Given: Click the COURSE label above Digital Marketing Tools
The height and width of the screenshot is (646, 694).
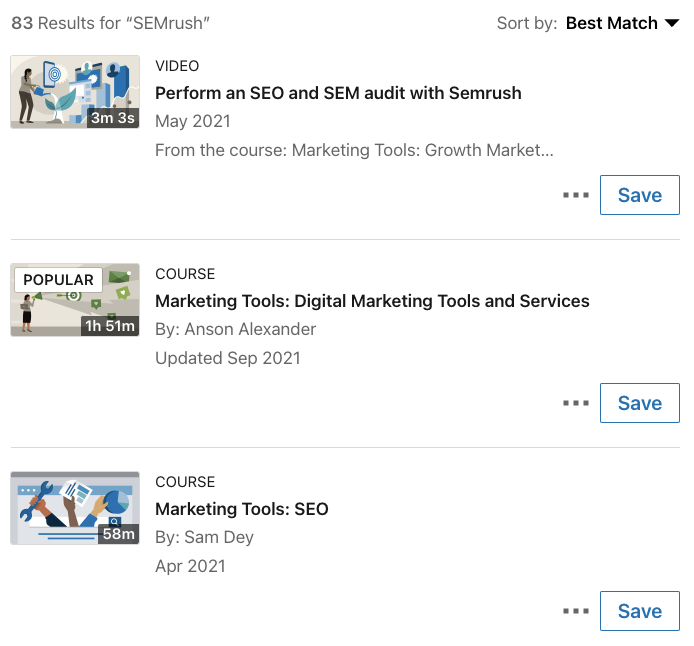Looking at the screenshot, I should 185,274.
